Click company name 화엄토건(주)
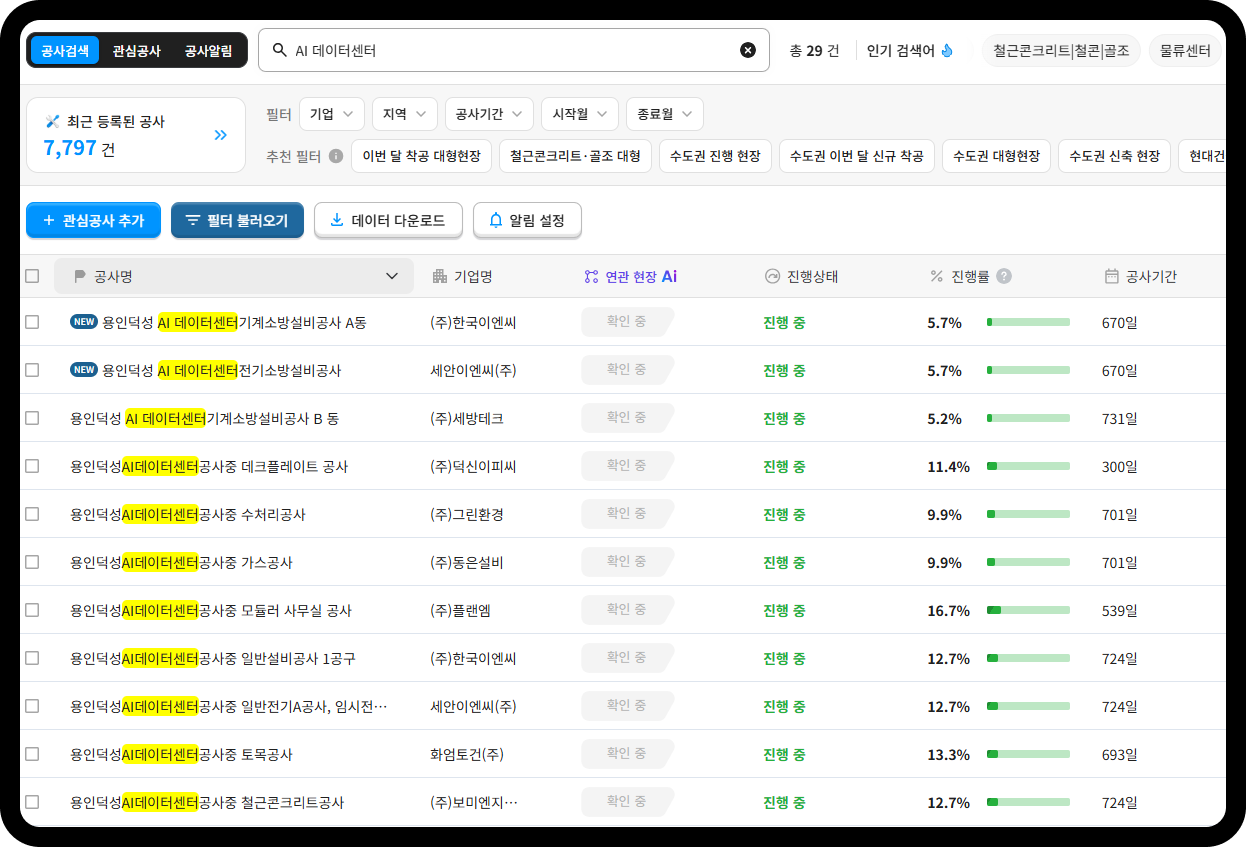The height and width of the screenshot is (847, 1246). pyautogui.click(x=466, y=754)
